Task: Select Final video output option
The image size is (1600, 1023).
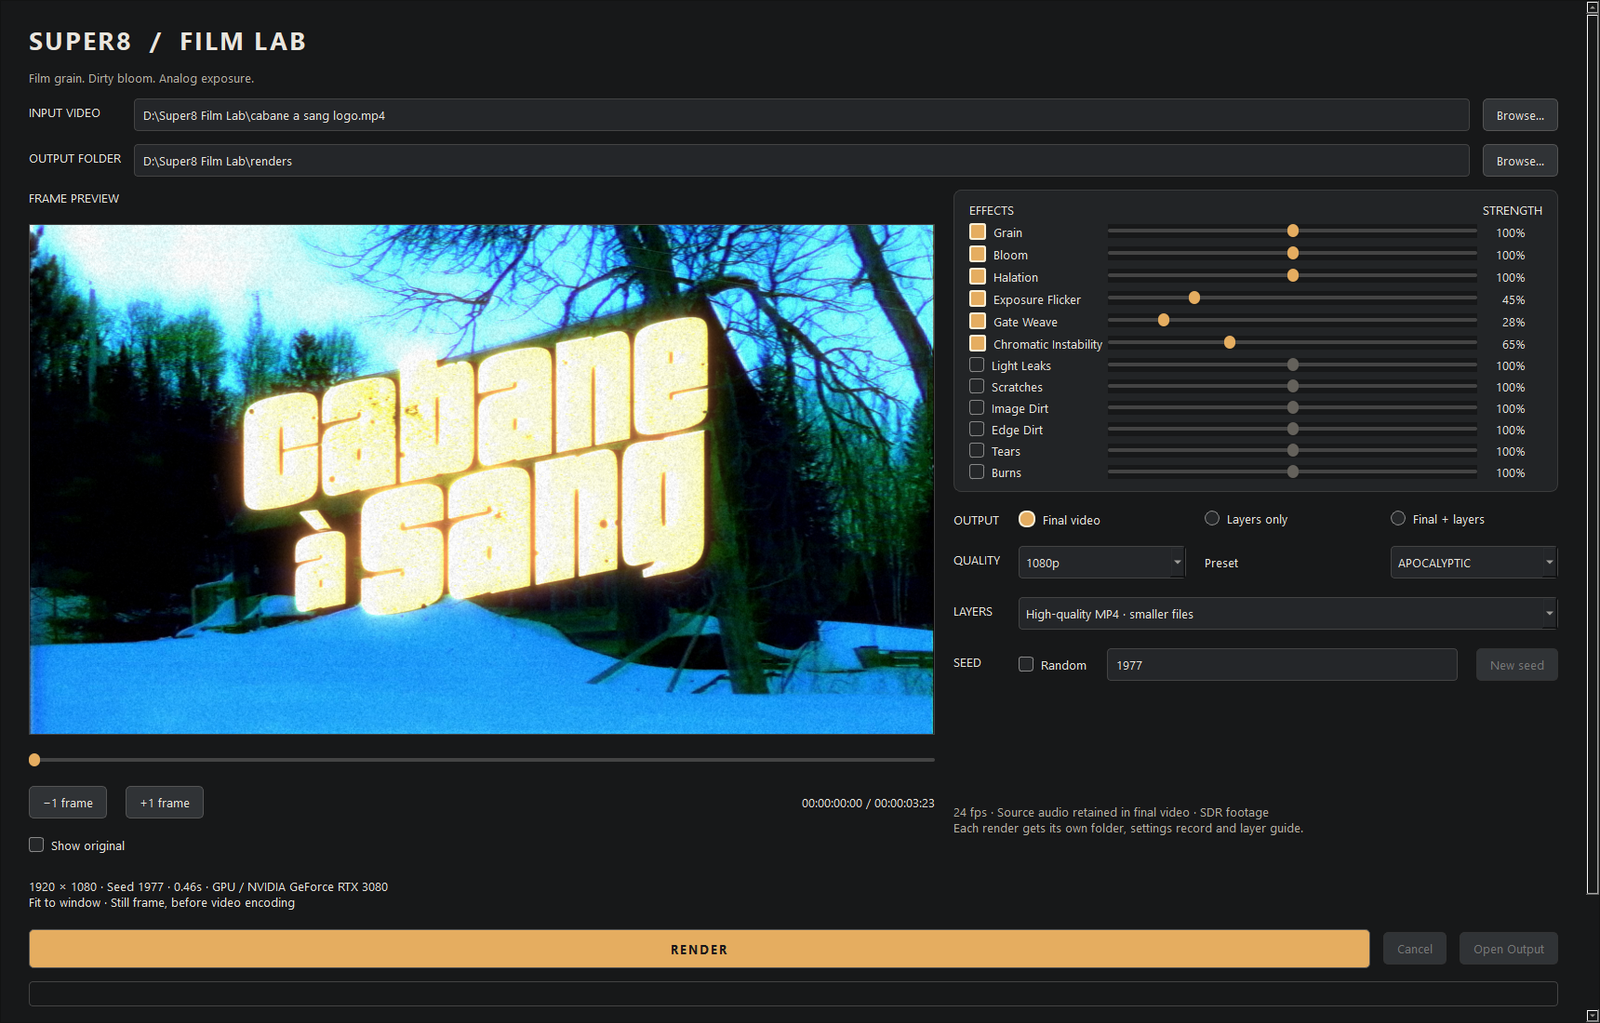Action: click(x=1027, y=519)
